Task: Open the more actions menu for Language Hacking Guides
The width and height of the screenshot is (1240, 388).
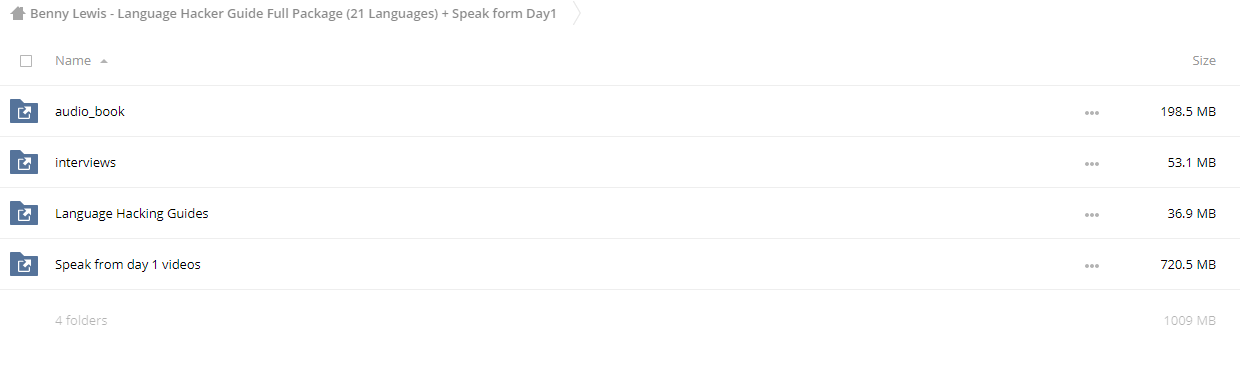Action: [1092, 215]
